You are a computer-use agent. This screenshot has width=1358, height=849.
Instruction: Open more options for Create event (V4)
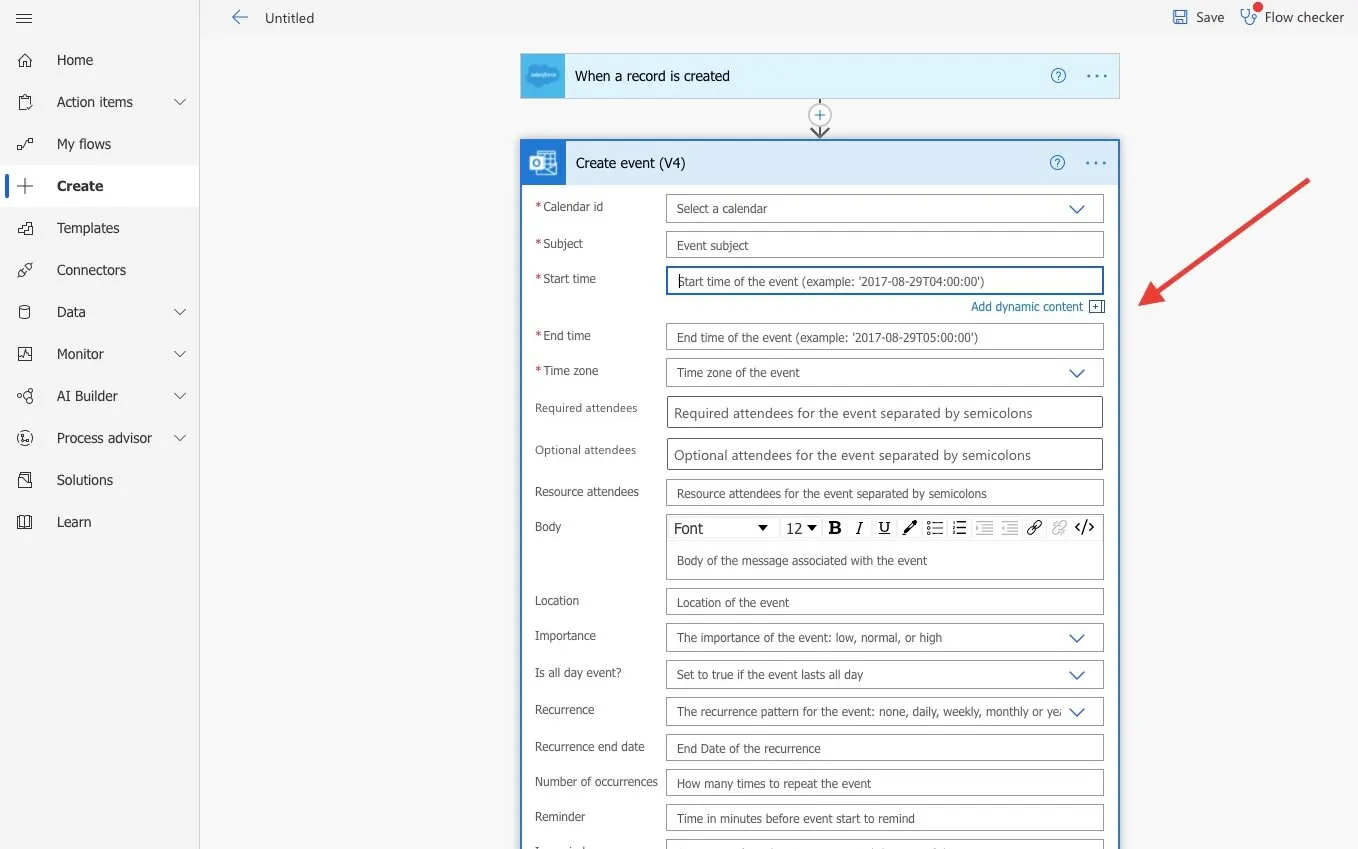point(1096,163)
